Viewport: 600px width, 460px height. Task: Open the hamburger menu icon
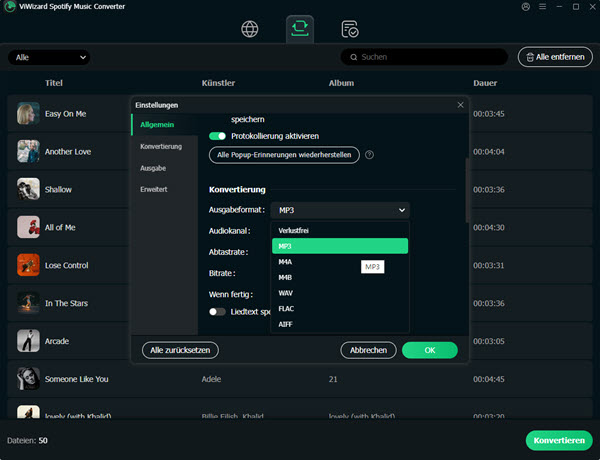point(543,7)
